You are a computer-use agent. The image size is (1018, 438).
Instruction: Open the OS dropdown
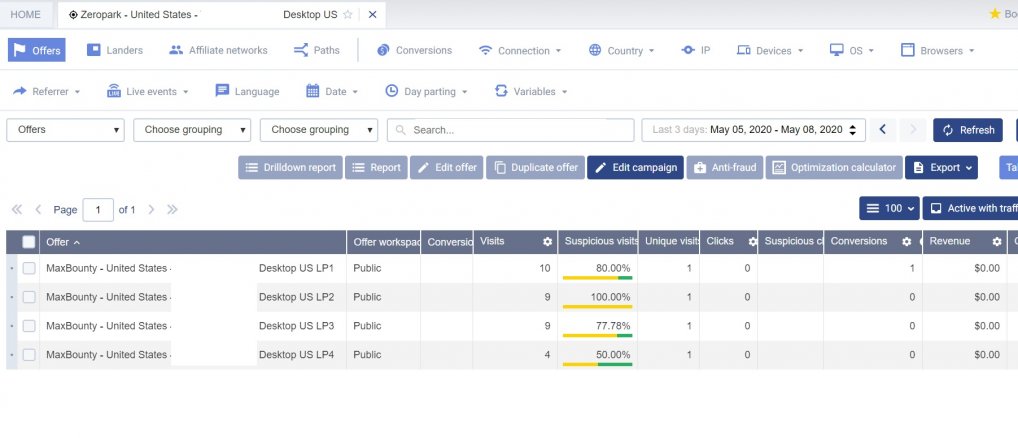852,50
